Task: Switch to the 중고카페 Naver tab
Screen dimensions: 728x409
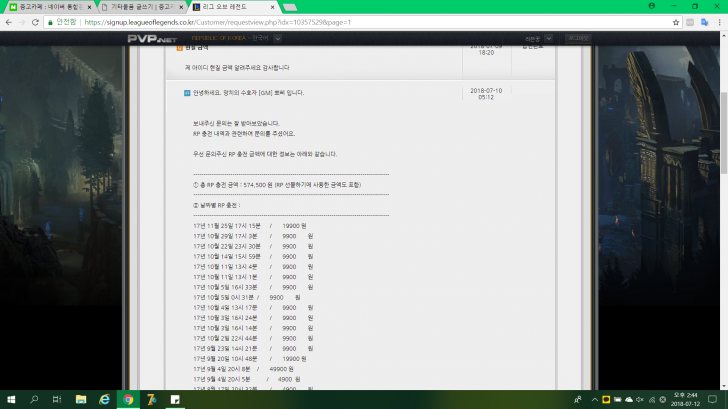Action: (47, 6)
